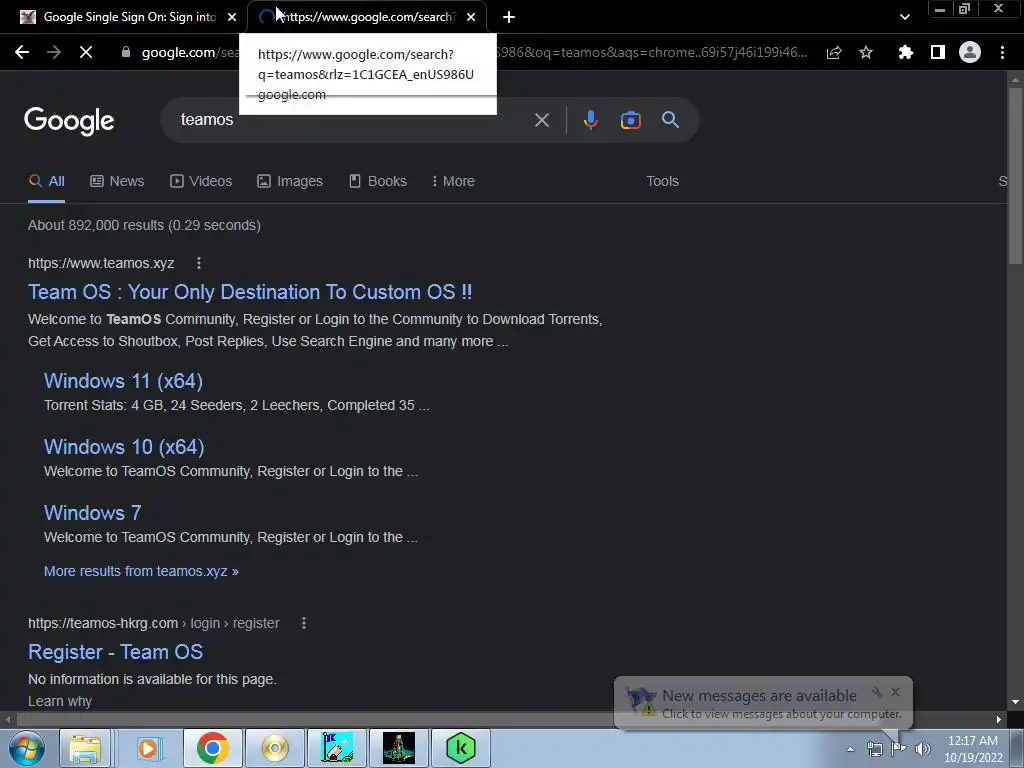Open Action Center flag icon
The height and width of the screenshot is (768, 1024).
click(898, 749)
